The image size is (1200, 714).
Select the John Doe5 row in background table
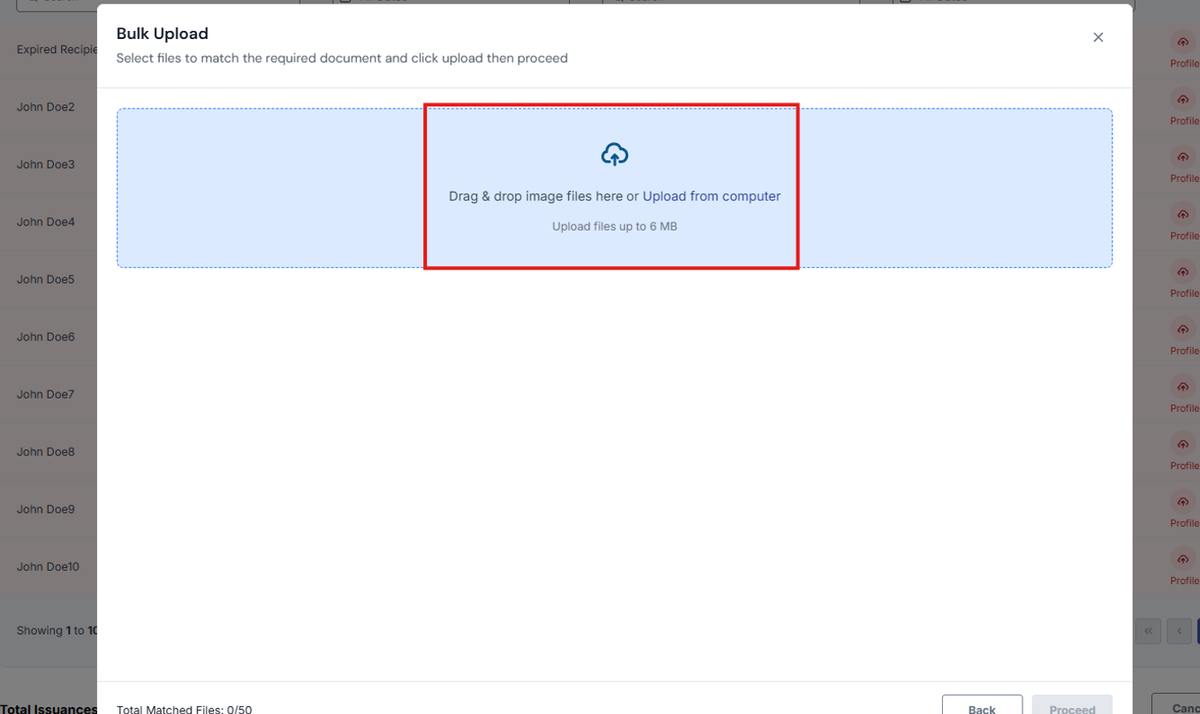point(48,279)
